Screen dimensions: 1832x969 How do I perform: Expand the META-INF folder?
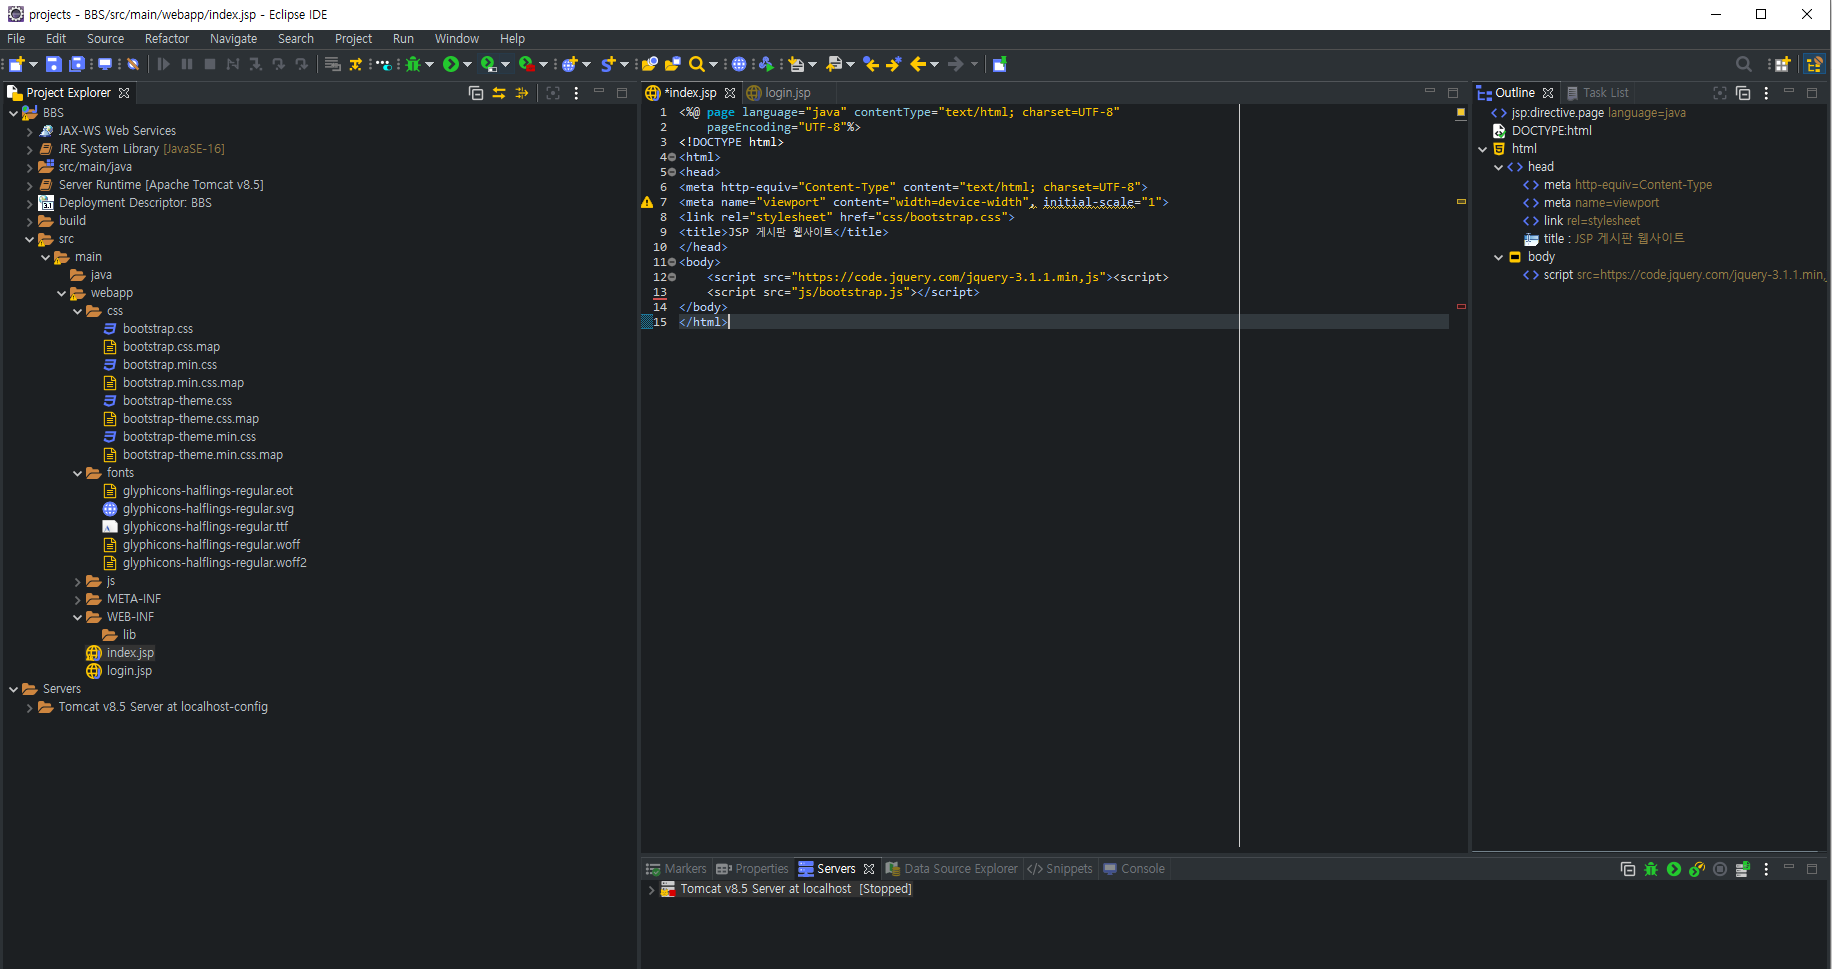(x=78, y=599)
